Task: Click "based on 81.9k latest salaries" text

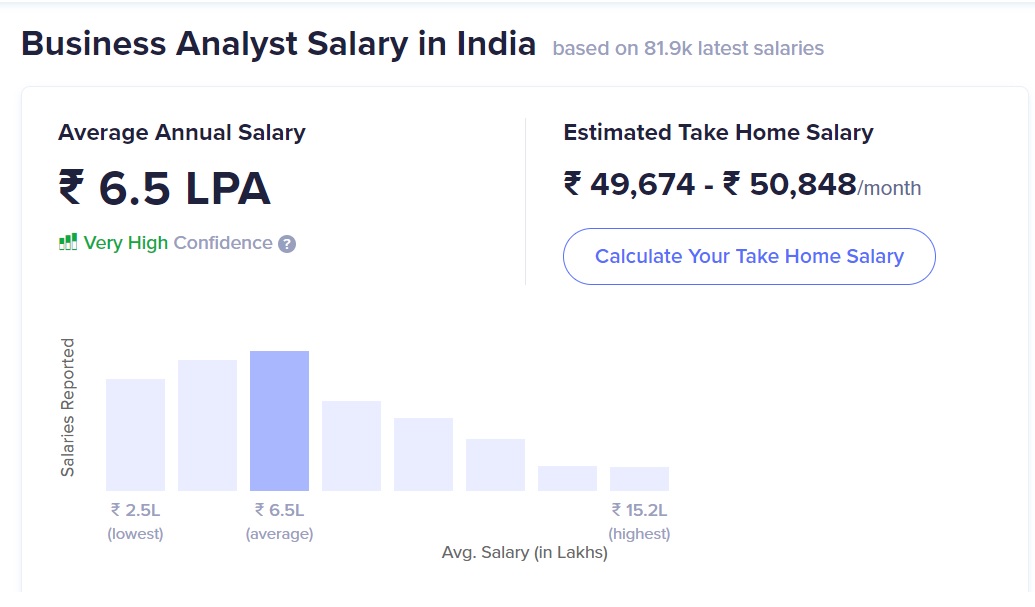Action: pos(688,48)
